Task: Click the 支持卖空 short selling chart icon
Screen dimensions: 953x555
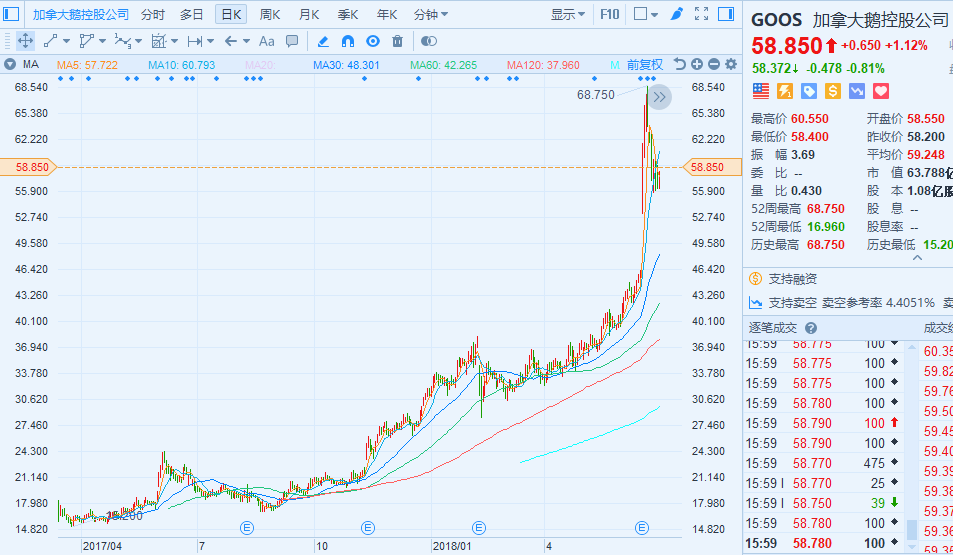Action: pos(755,302)
